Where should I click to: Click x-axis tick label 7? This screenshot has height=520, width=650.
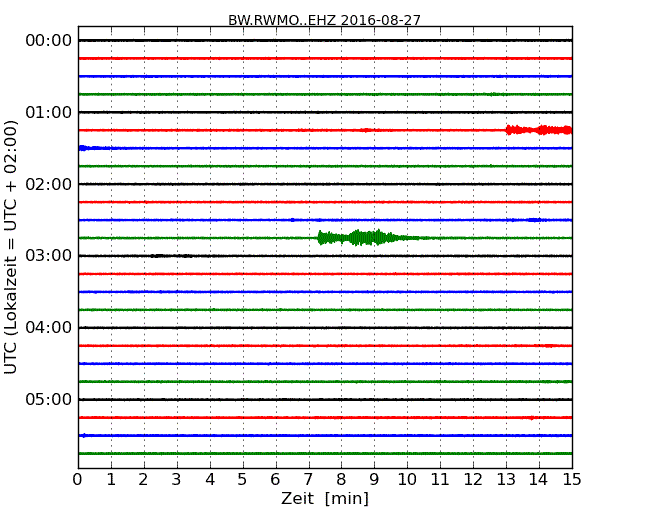pos(308,480)
